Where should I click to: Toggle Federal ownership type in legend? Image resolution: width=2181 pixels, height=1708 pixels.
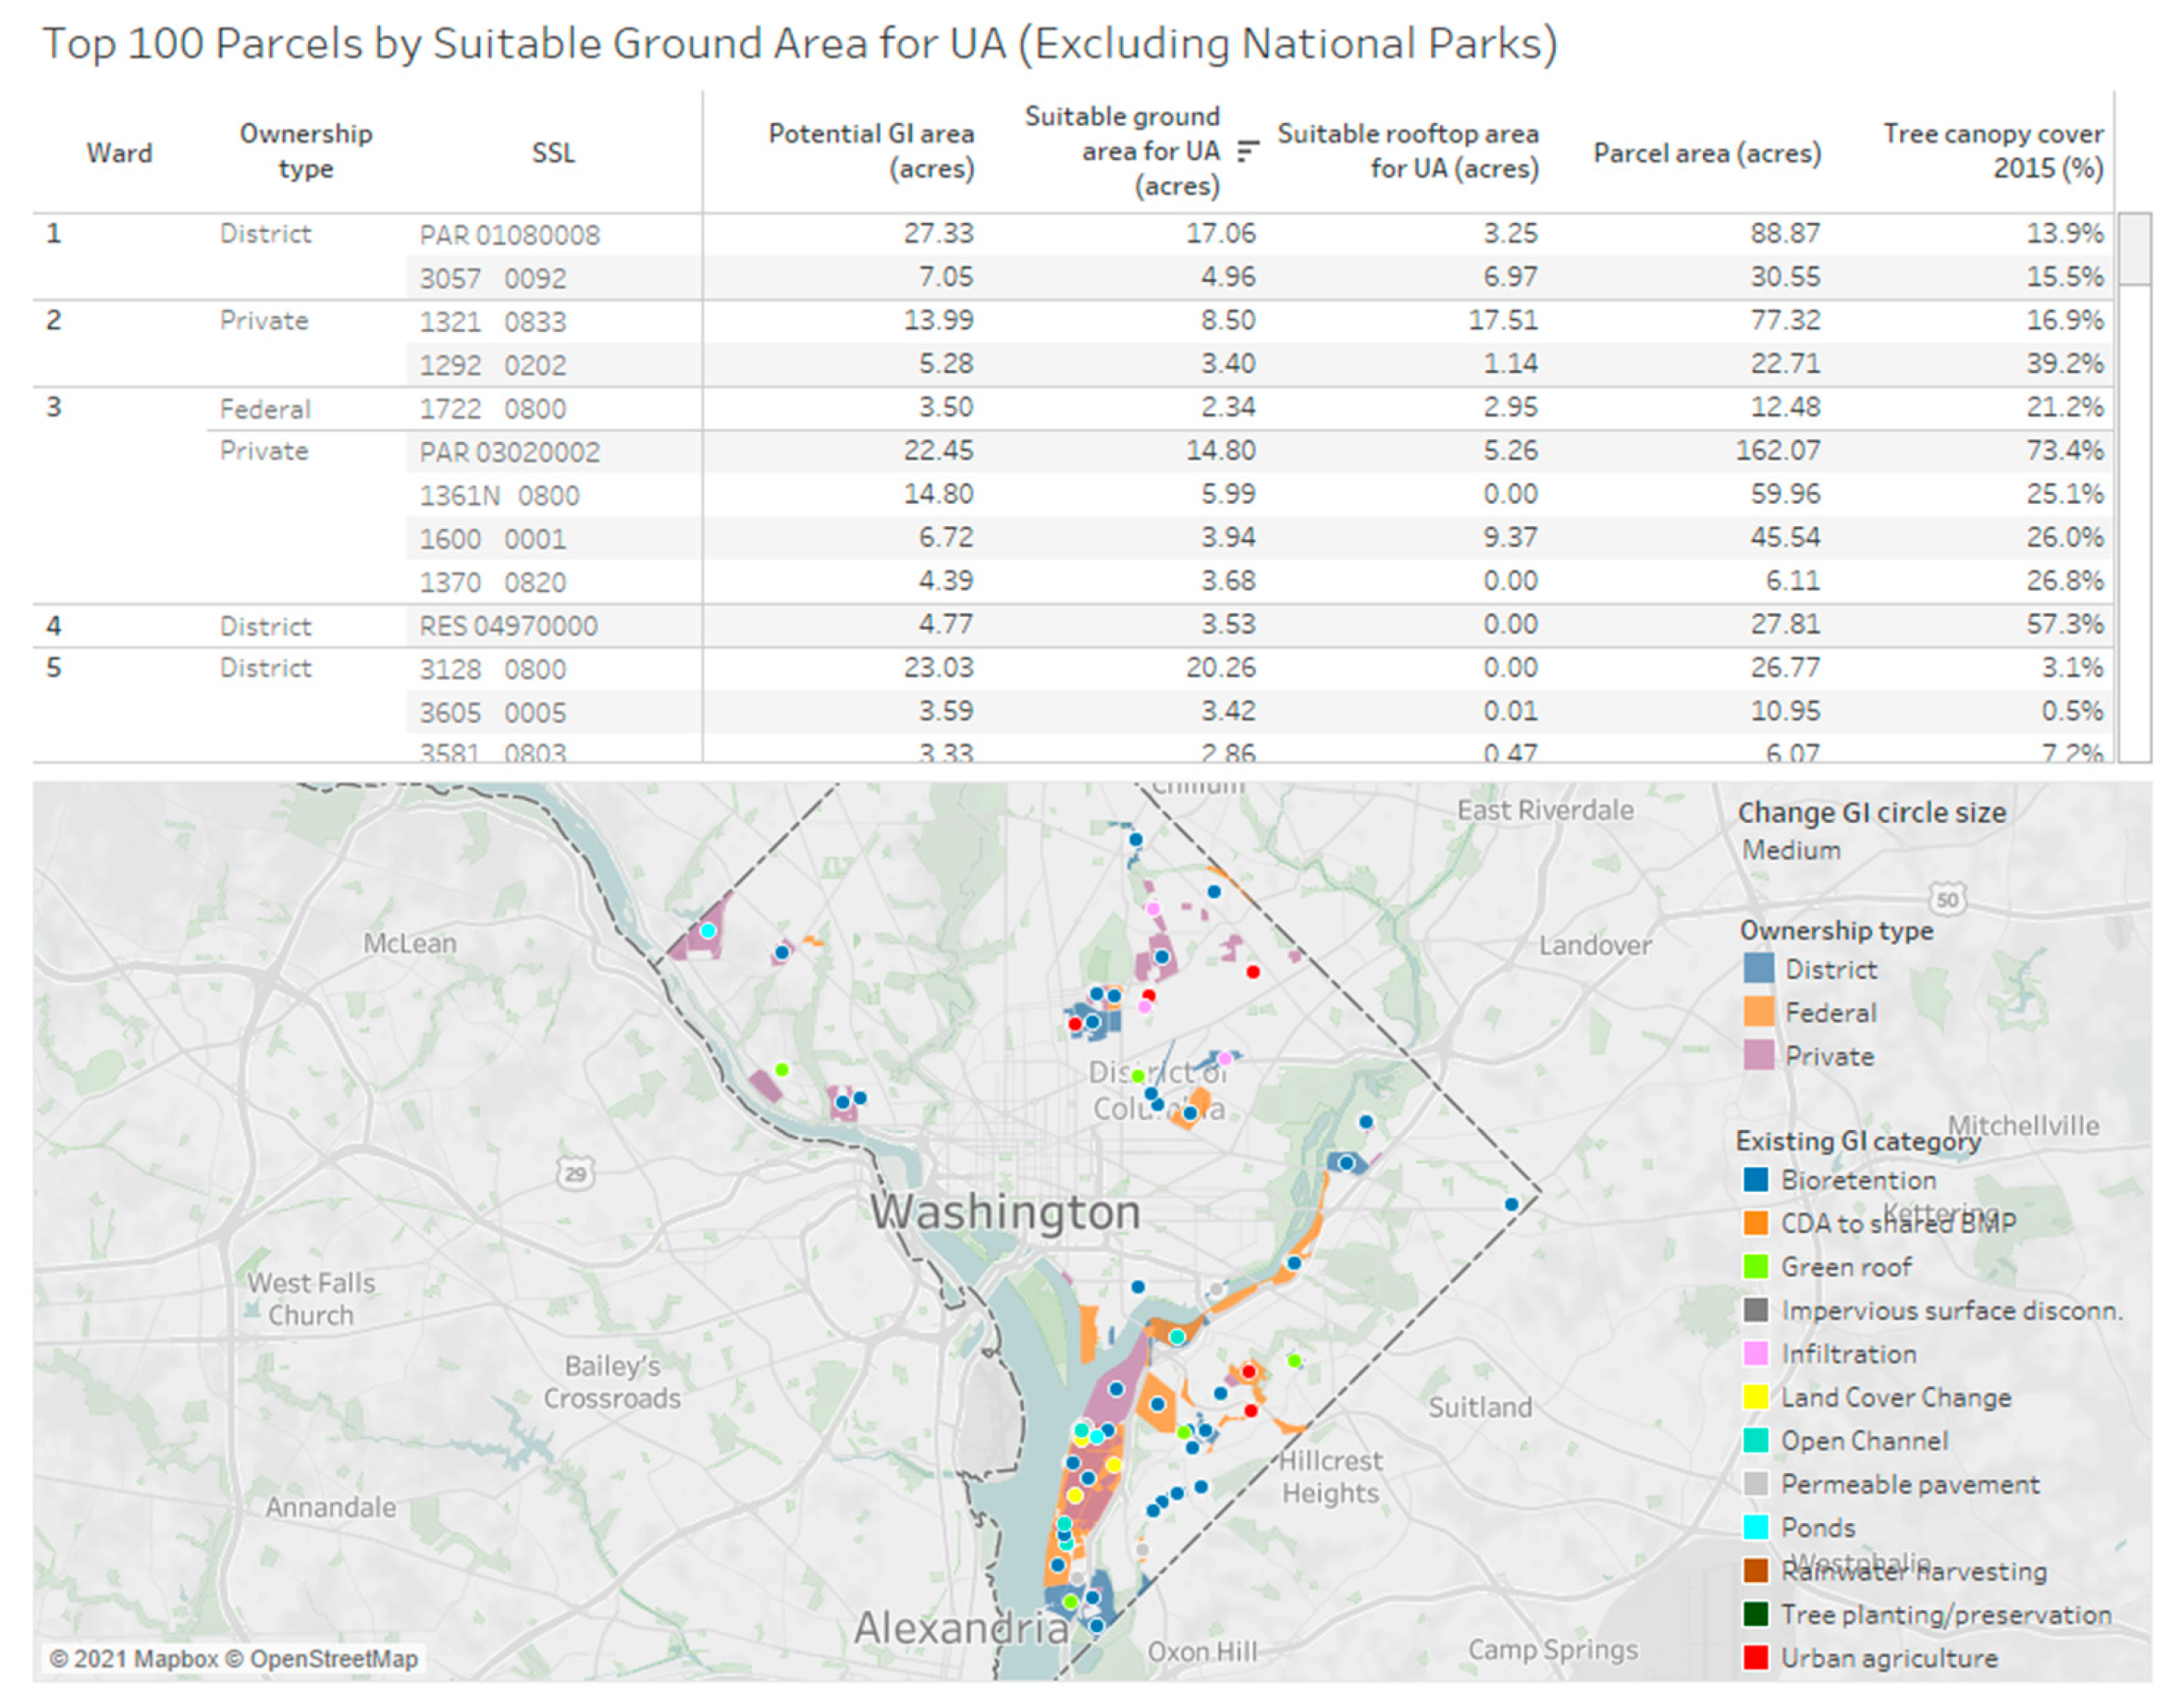point(1830,1013)
